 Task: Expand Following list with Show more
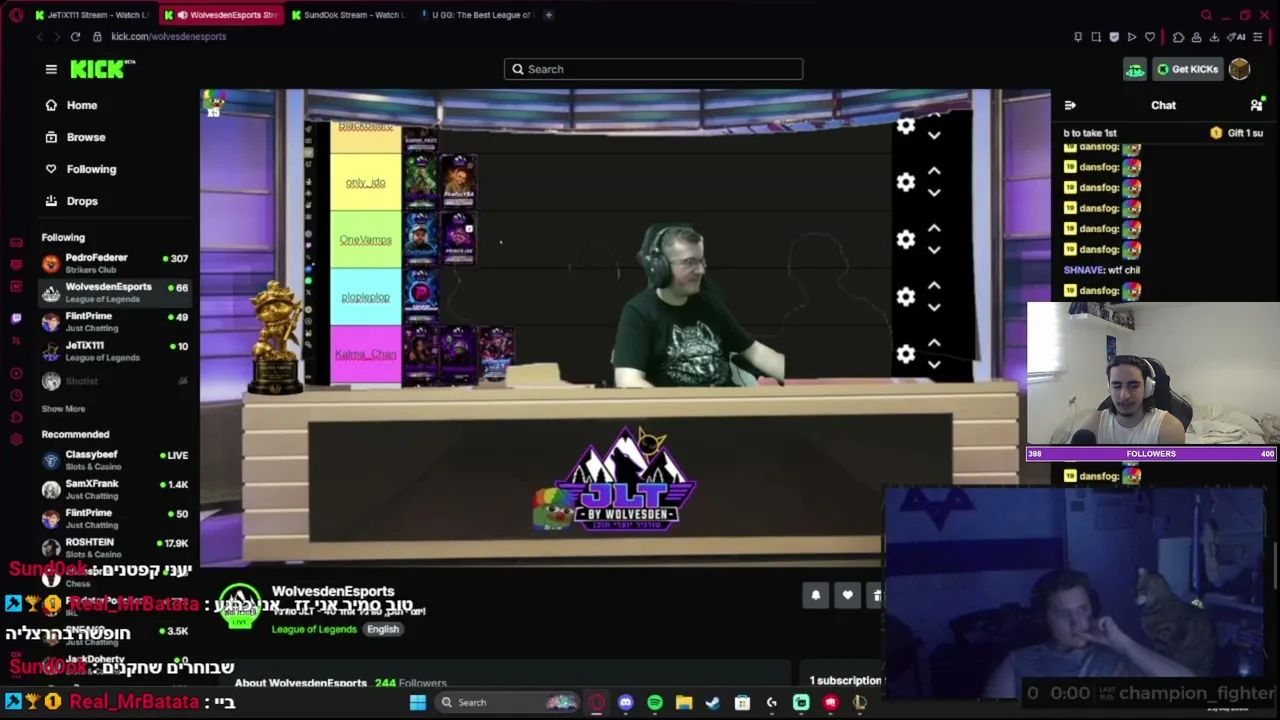63,409
